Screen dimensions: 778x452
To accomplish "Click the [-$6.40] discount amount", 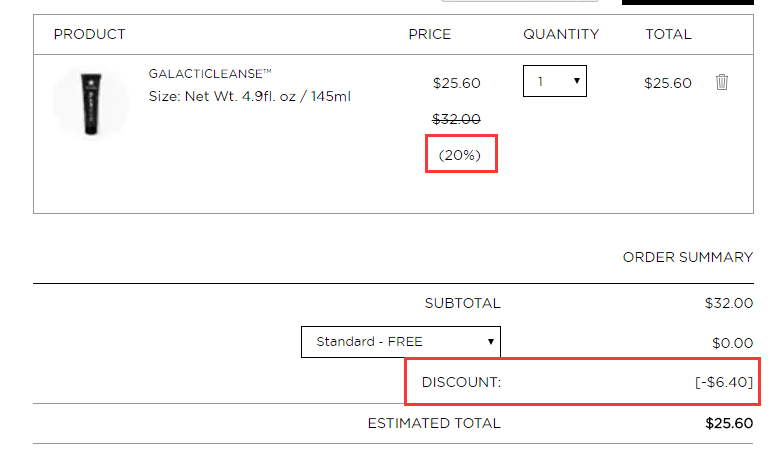I will pyautogui.click(x=724, y=382).
